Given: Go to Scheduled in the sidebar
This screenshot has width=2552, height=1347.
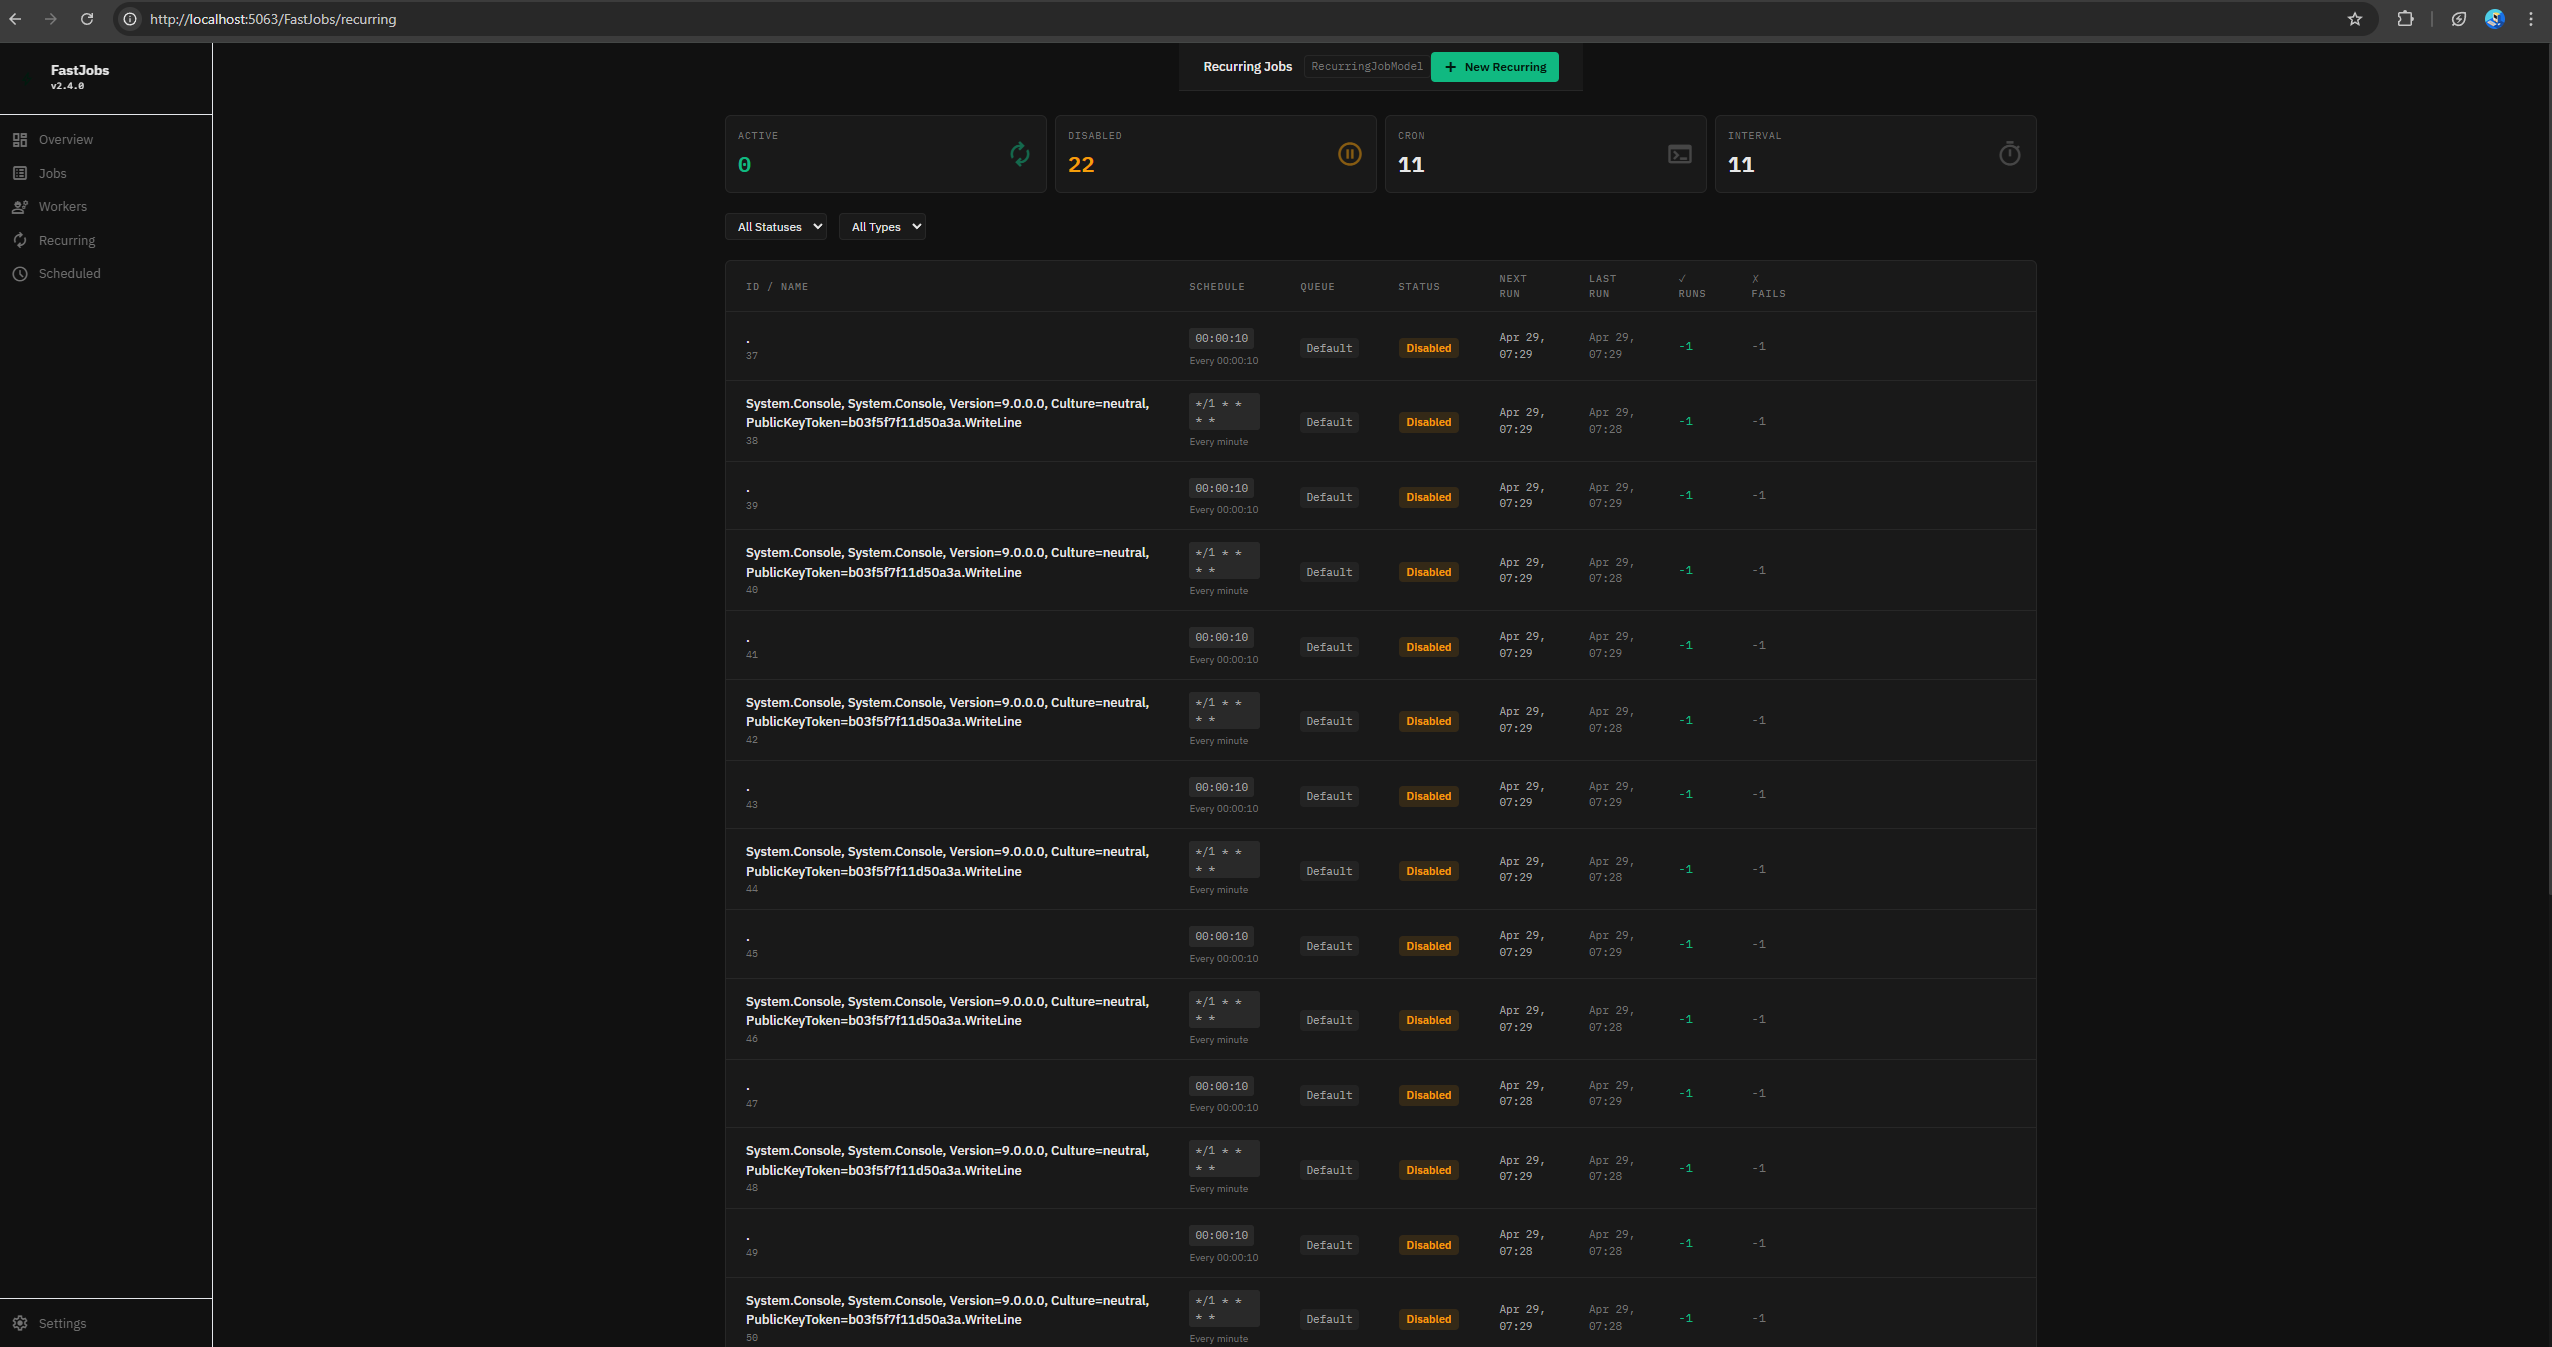Looking at the screenshot, I should pos(70,274).
